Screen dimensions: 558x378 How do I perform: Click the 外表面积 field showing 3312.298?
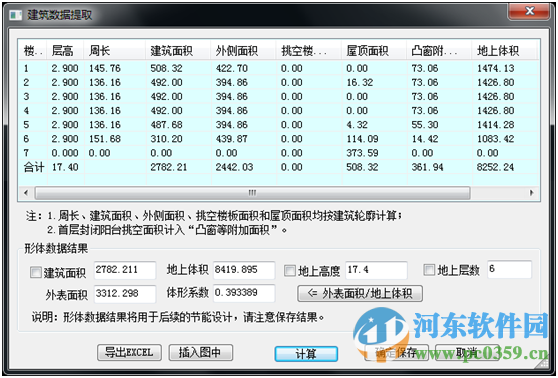pyautogui.click(x=125, y=294)
